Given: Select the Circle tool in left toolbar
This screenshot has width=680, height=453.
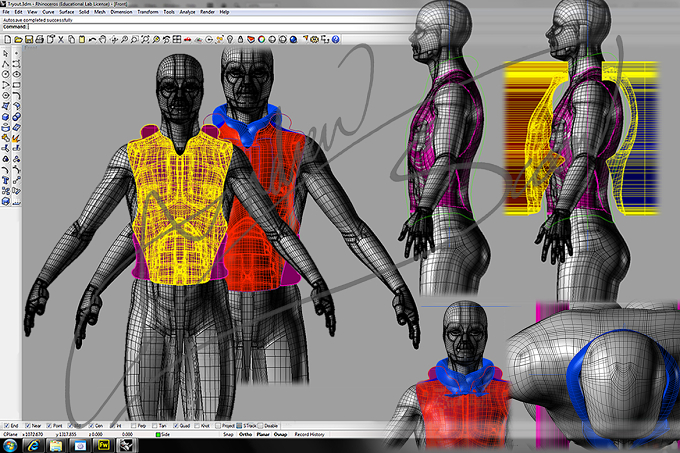Looking at the screenshot, I should pyautogui.click(x=6, y=74).
